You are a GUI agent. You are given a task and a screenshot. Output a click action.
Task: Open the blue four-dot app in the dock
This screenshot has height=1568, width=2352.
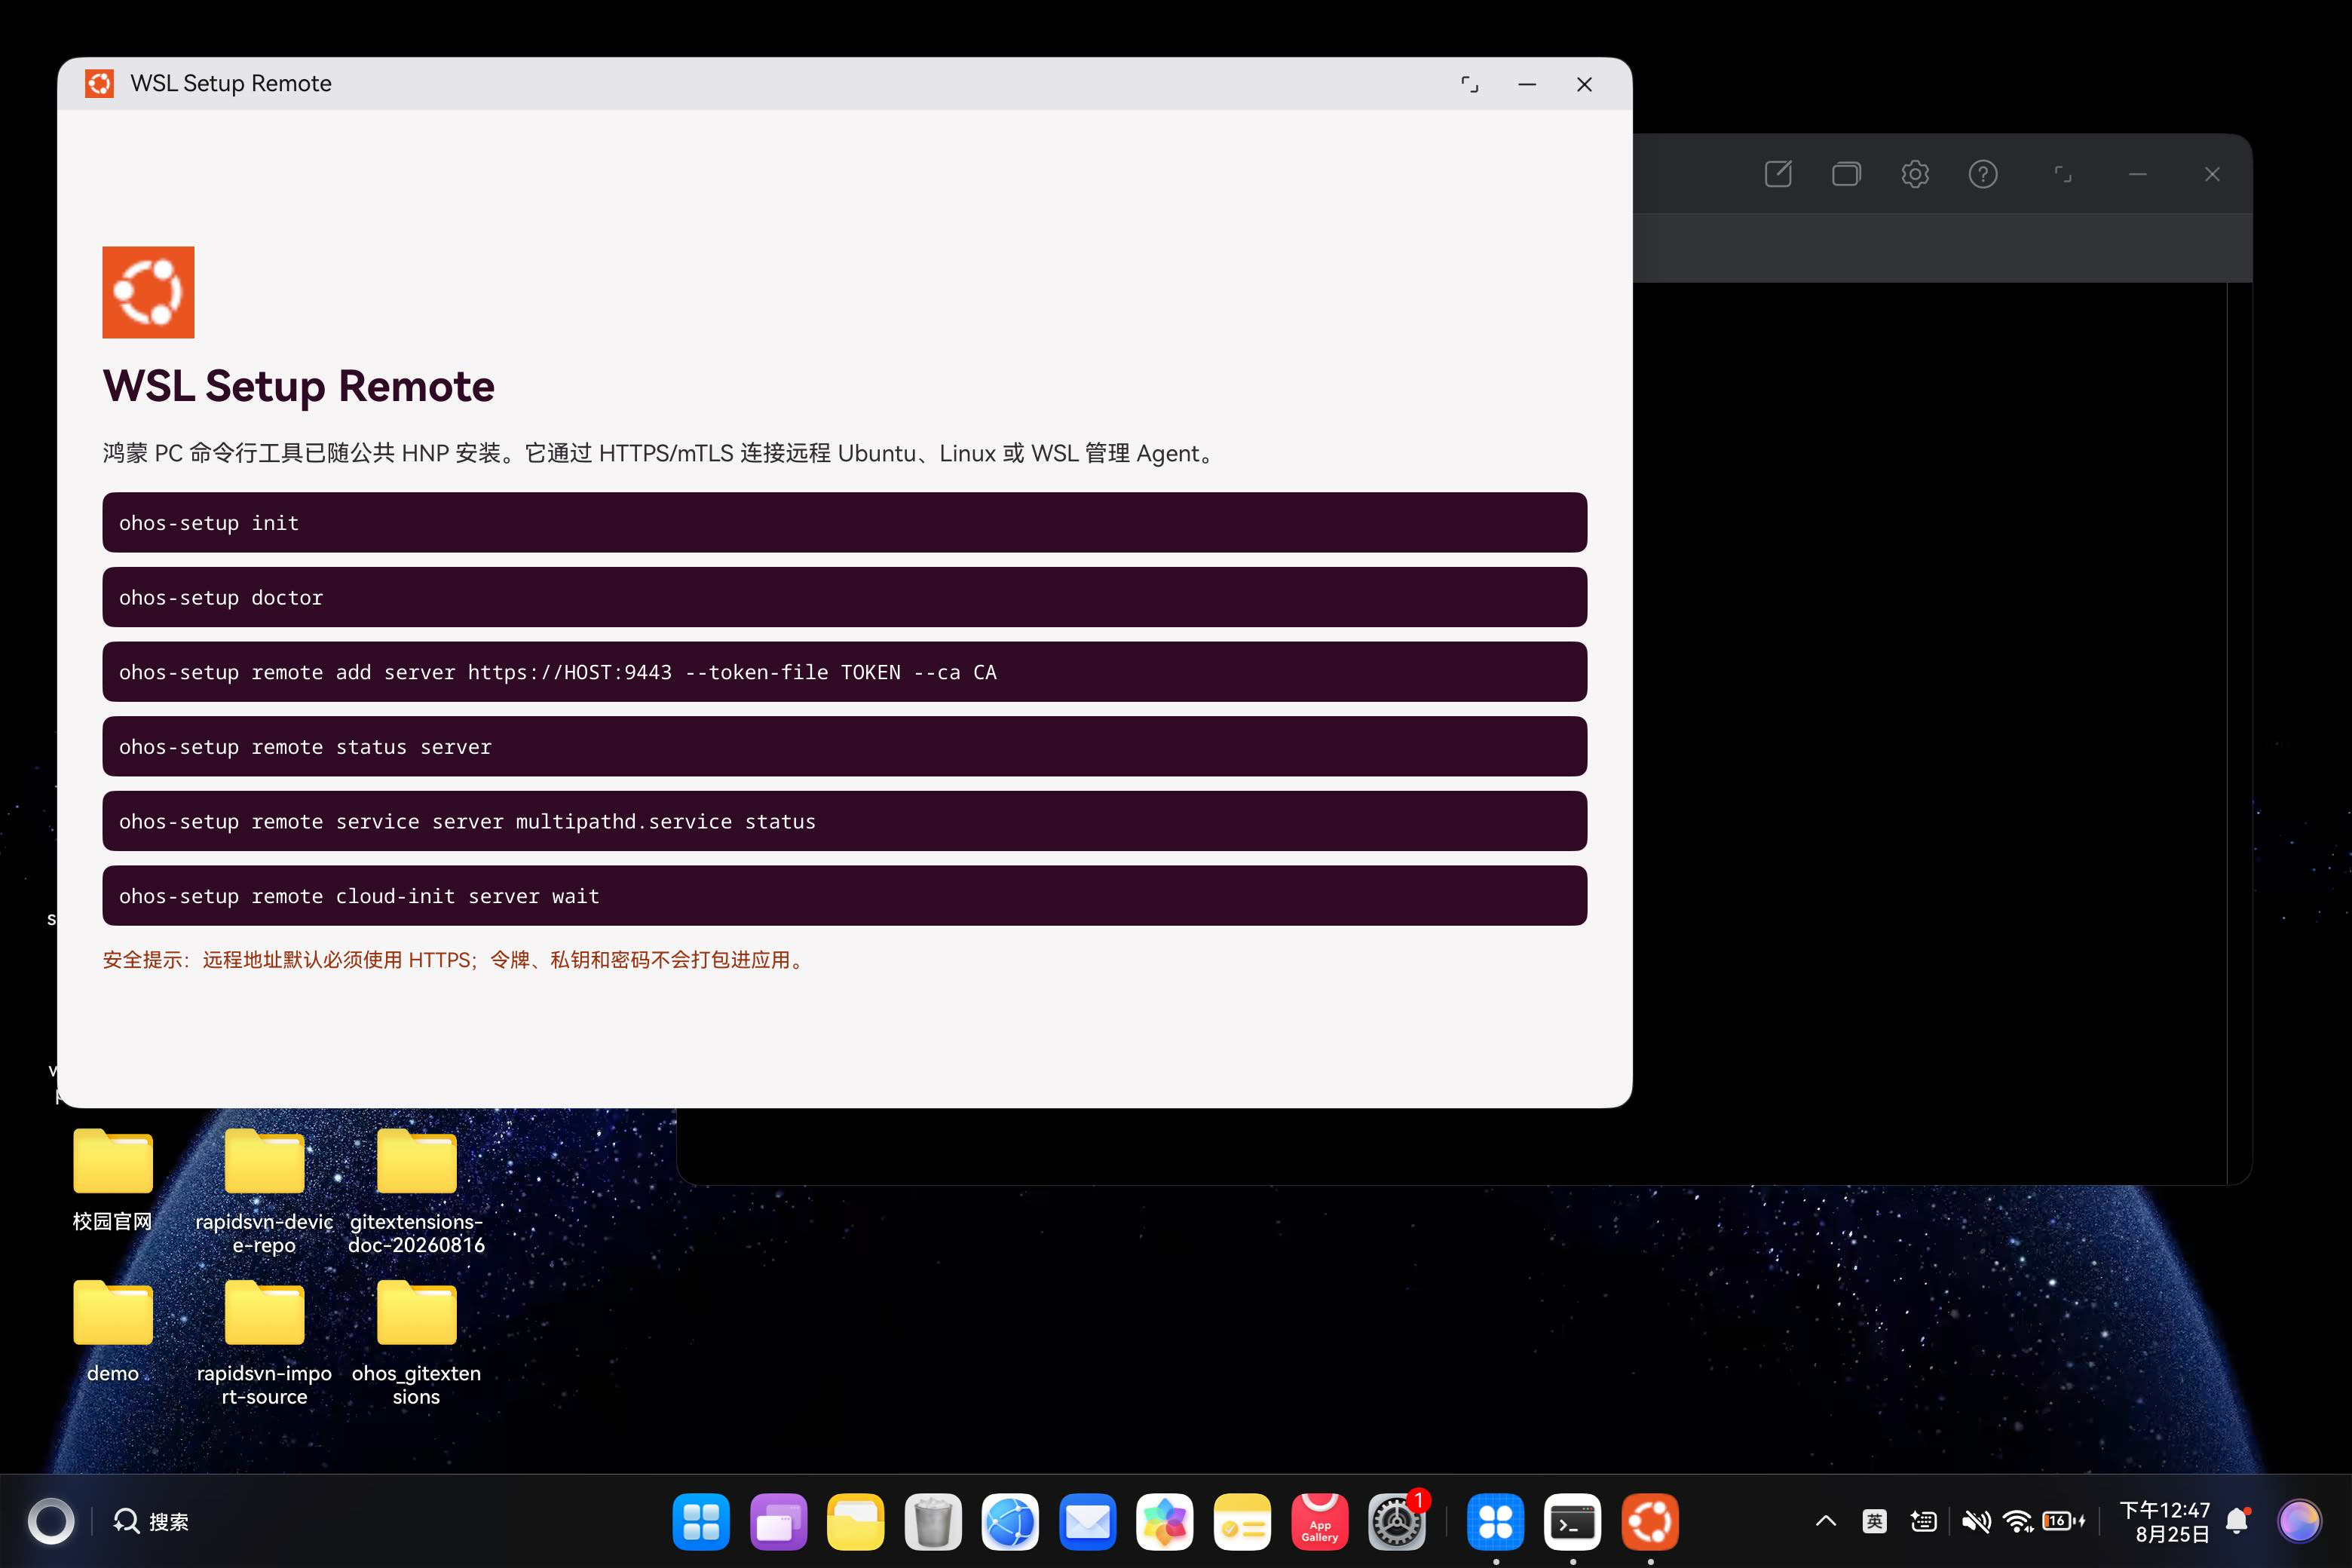coord(1495,1522)
